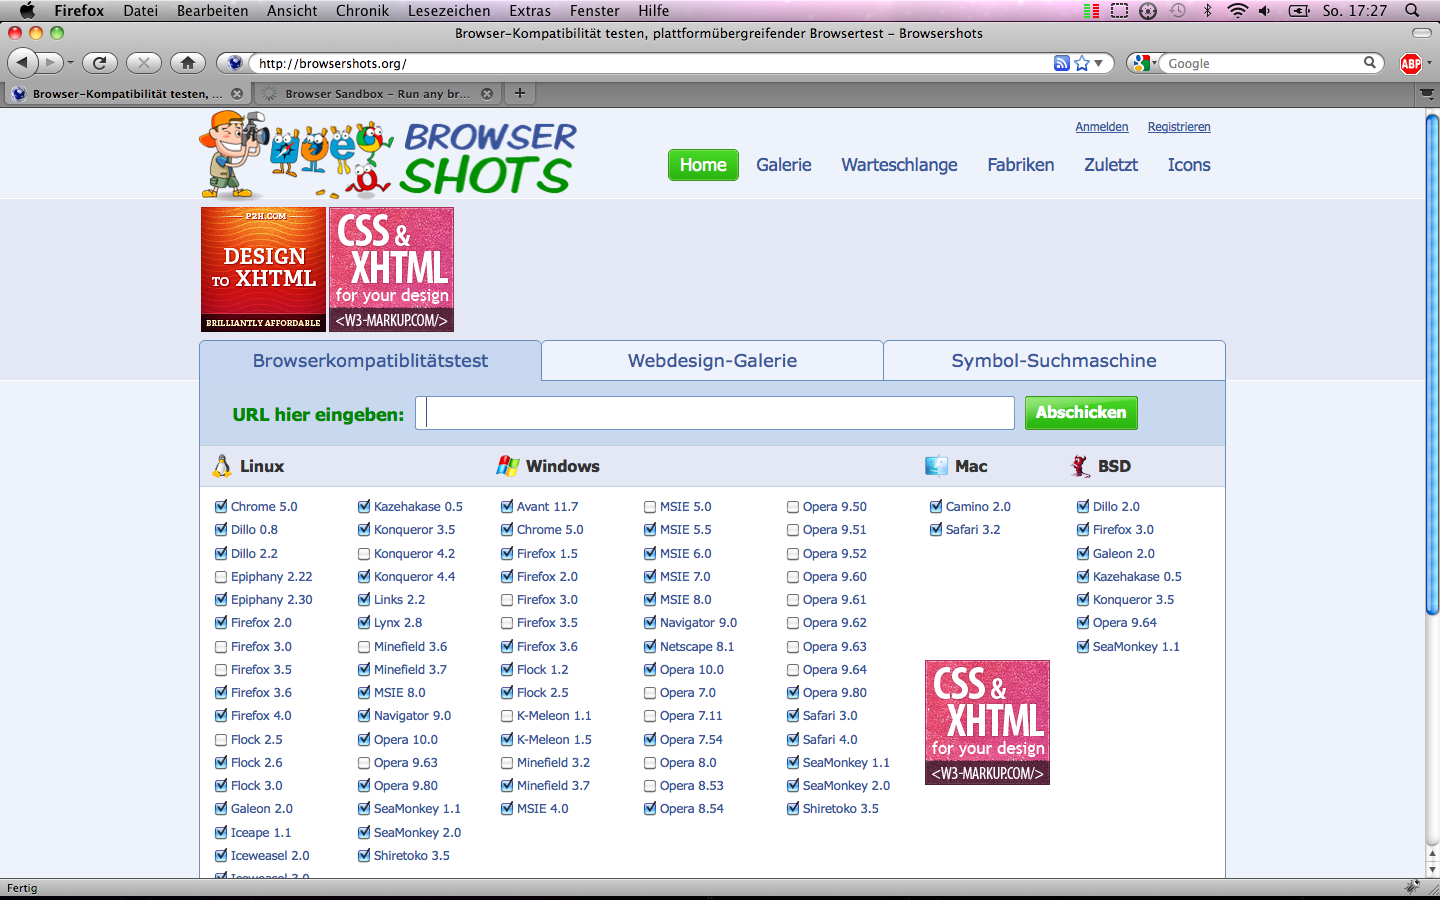Click the Wi-Fi status icon
This screenshot has width=1440, height=900.
click(1238, 10)
